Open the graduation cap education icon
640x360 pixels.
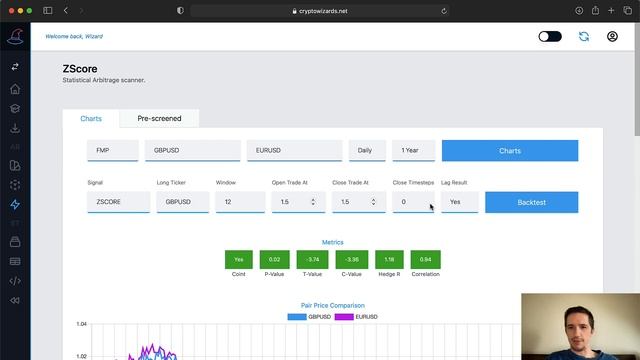[x=15, y=109]
